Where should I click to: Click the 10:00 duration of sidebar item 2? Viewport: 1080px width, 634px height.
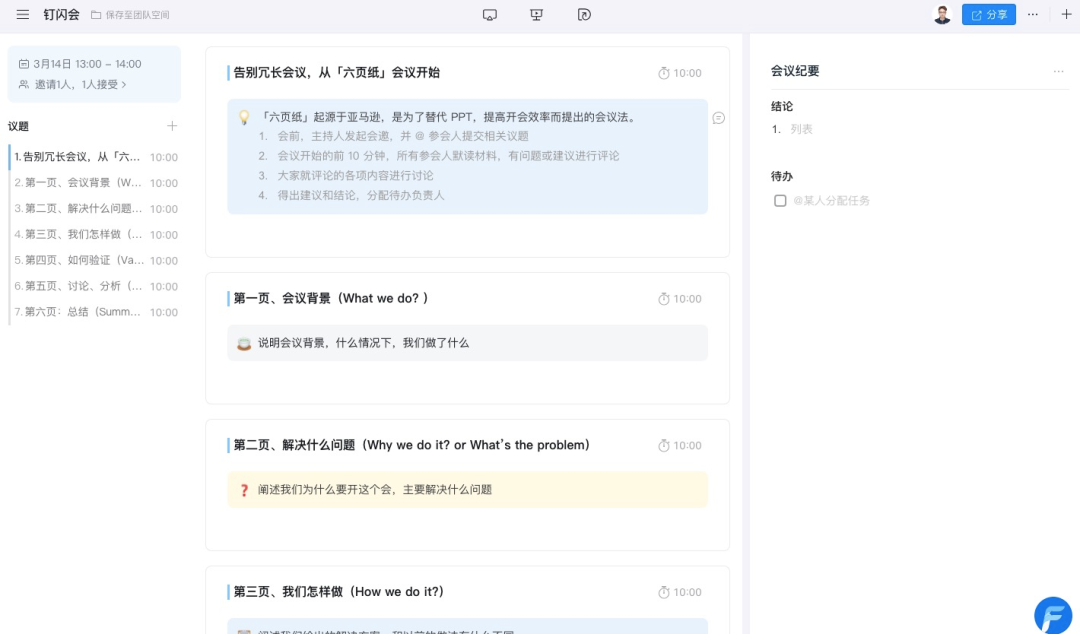[x=164, y=183]
